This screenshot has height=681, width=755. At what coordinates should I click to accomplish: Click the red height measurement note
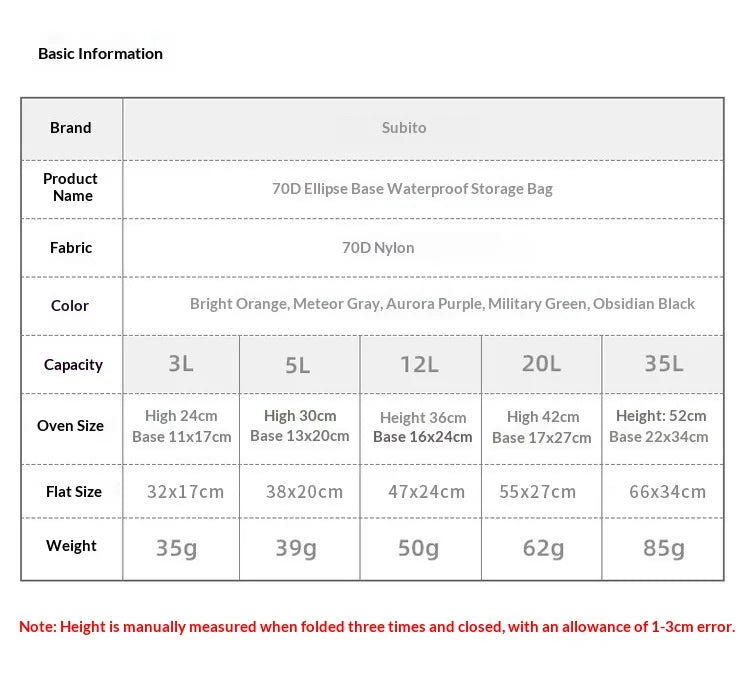click(377, 627)
